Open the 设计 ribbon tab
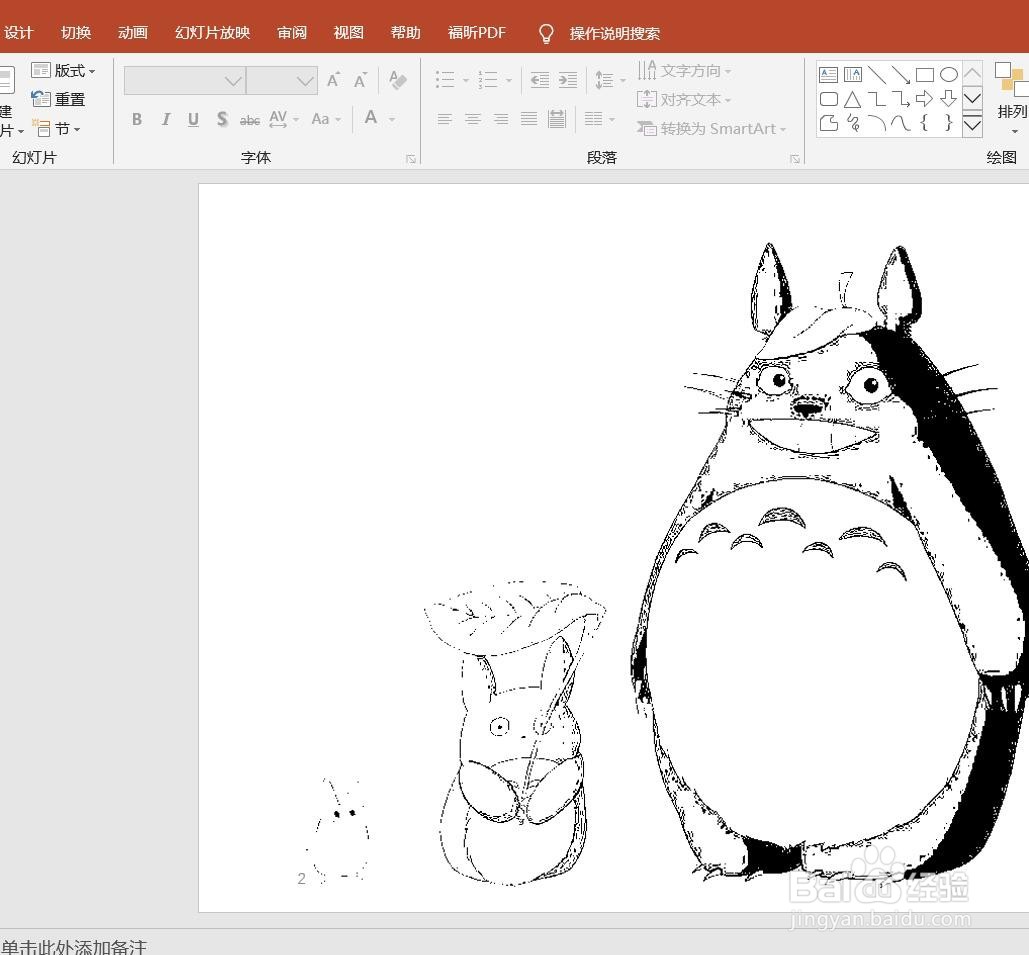The image size is (1029, 955). [18, 33]
